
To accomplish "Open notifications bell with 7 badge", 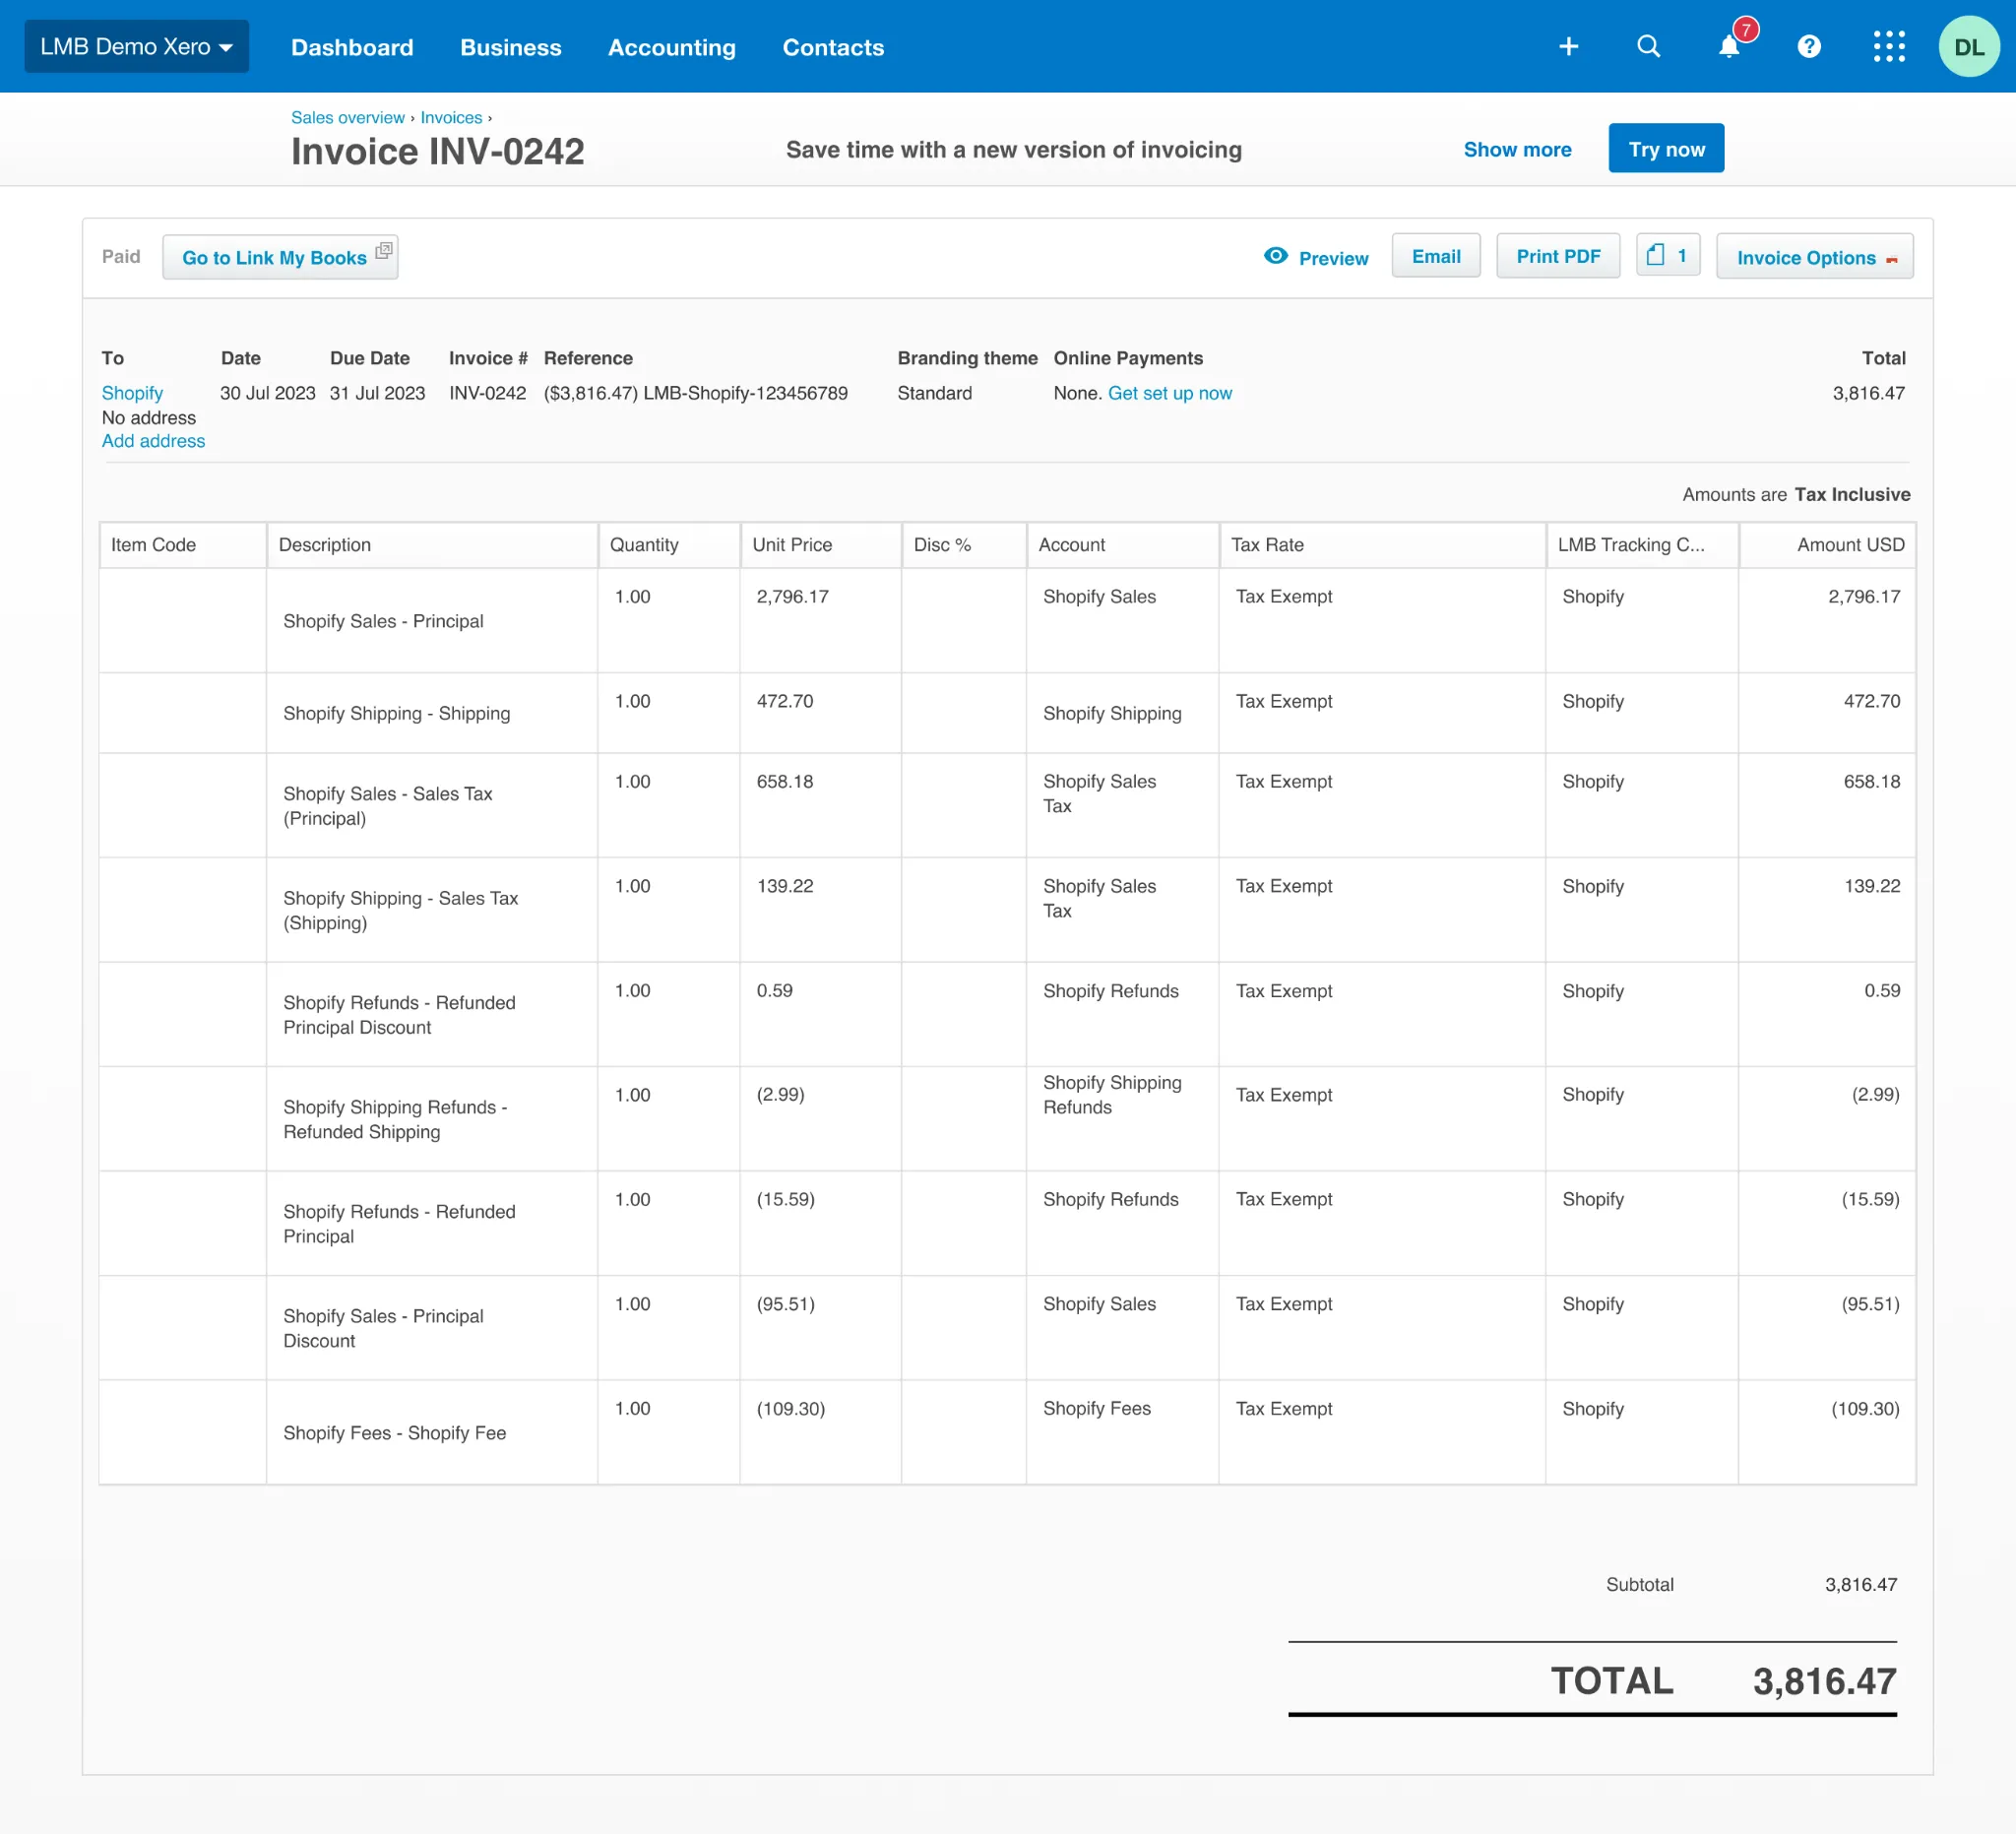I will (x=1730, y=45).
